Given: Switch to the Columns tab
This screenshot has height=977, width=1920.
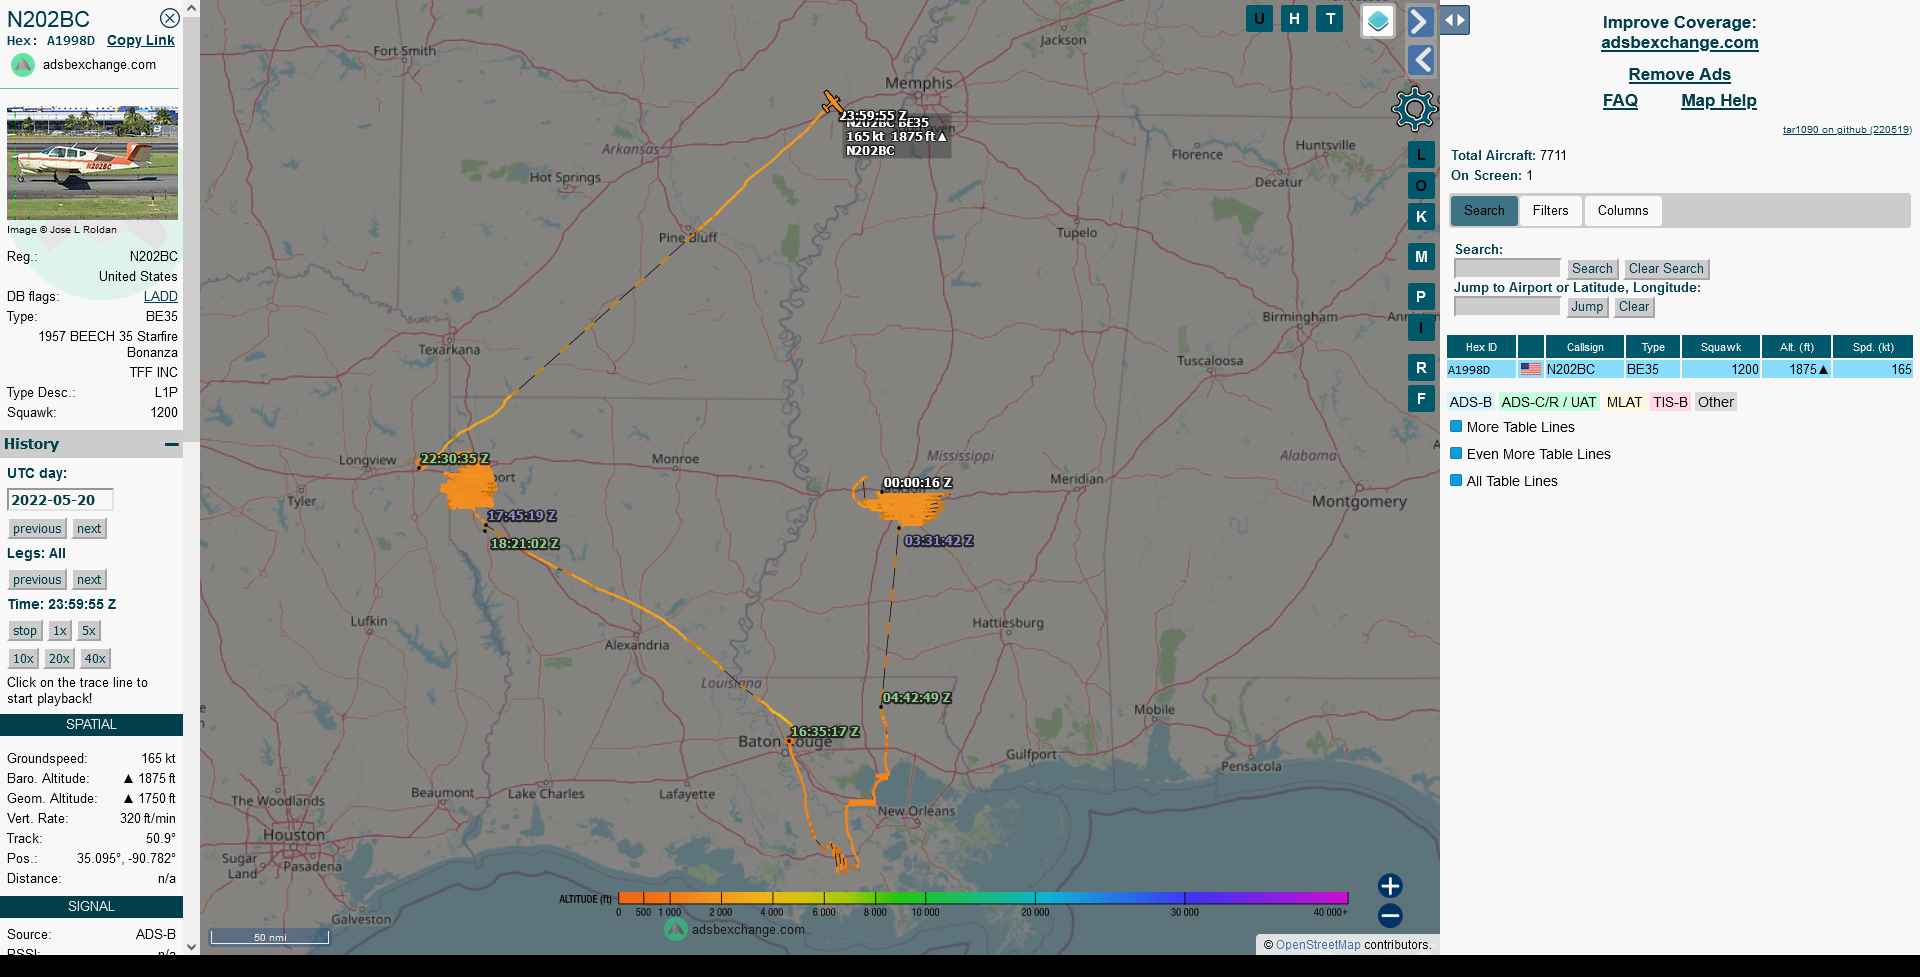Looking at the screenshot, I should click(x=1623, y=211).
